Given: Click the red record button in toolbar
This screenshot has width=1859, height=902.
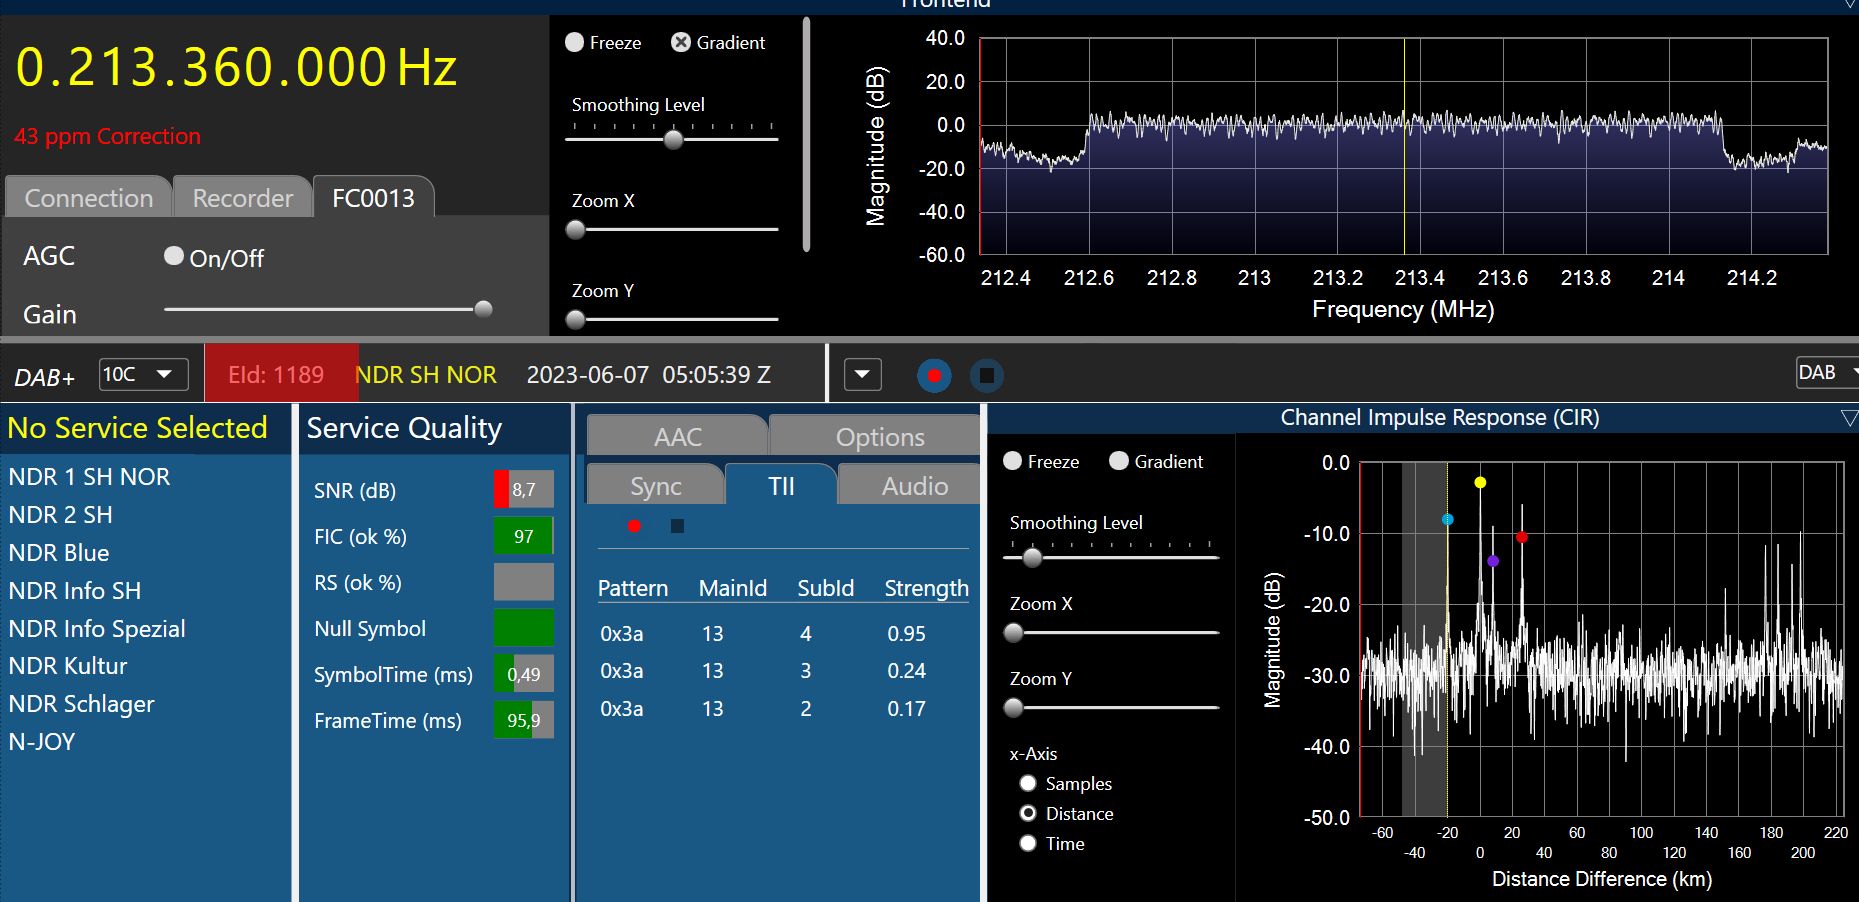Looking at the screenshot, I should tap(934, 376).
